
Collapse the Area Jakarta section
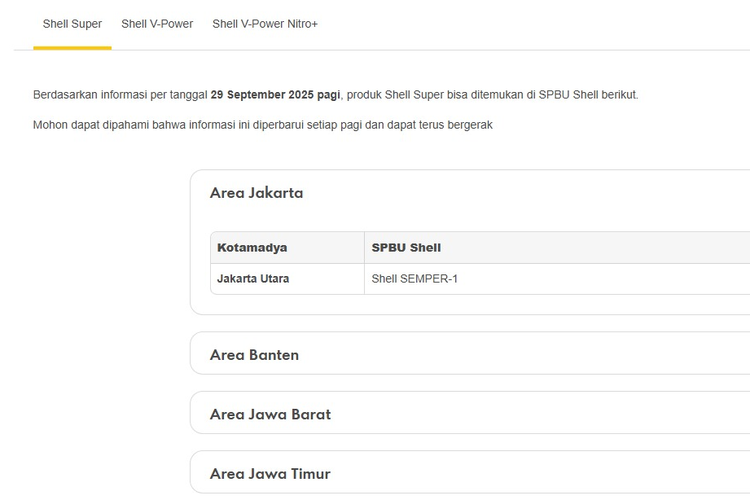coord(257,193)
